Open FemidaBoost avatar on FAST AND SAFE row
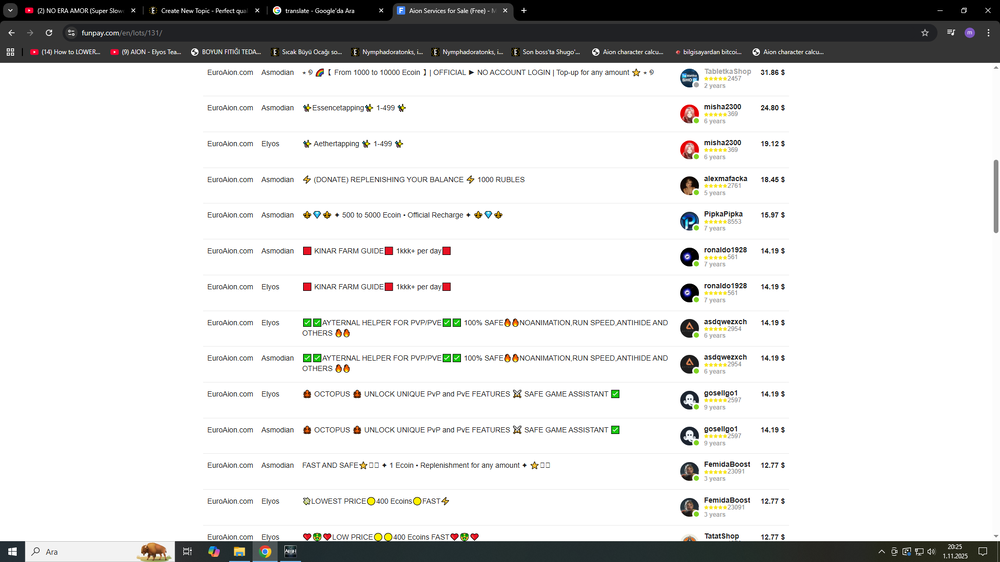The height and width of the screenshot is (562, 1000). click(x=689, y=471)
